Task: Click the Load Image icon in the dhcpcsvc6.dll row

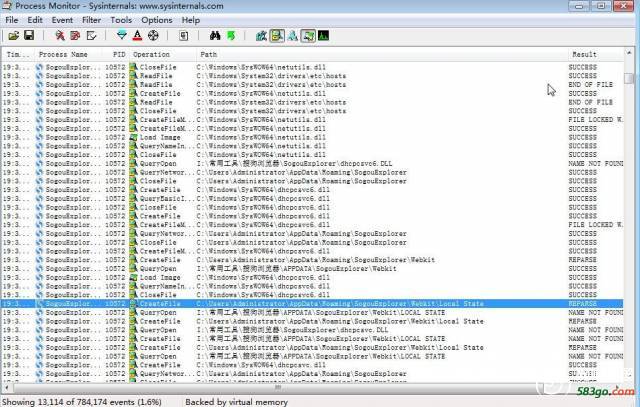Action: pos(133,278)
